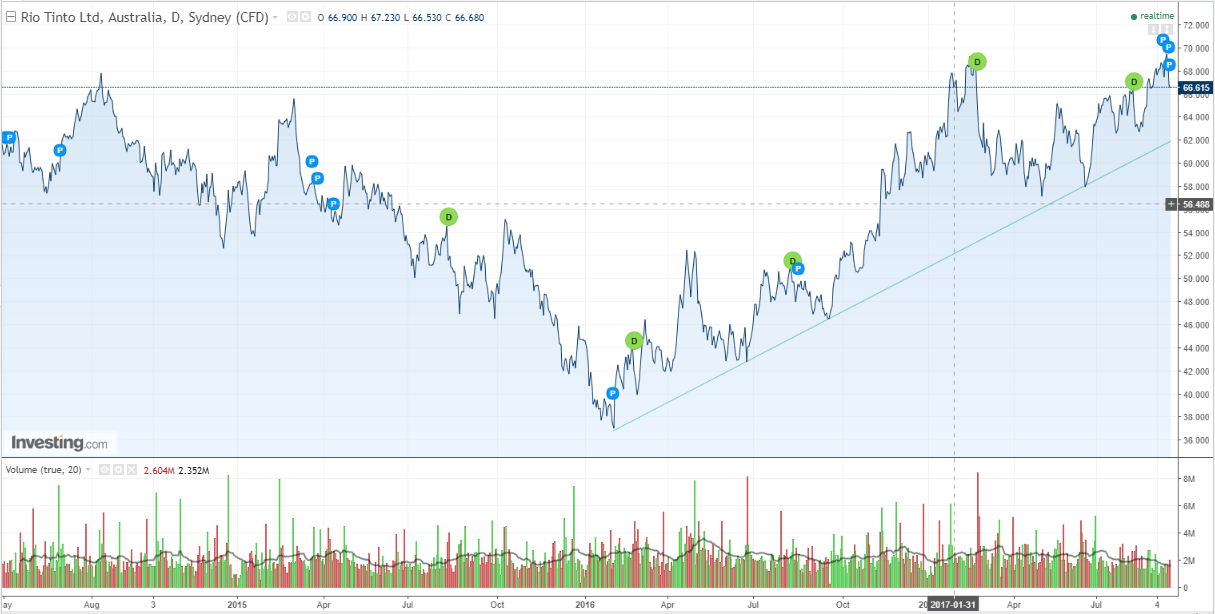Click the 2015 label on the time axis
This screenshot has height=614, width=1215.
click(x=237, y=605)
